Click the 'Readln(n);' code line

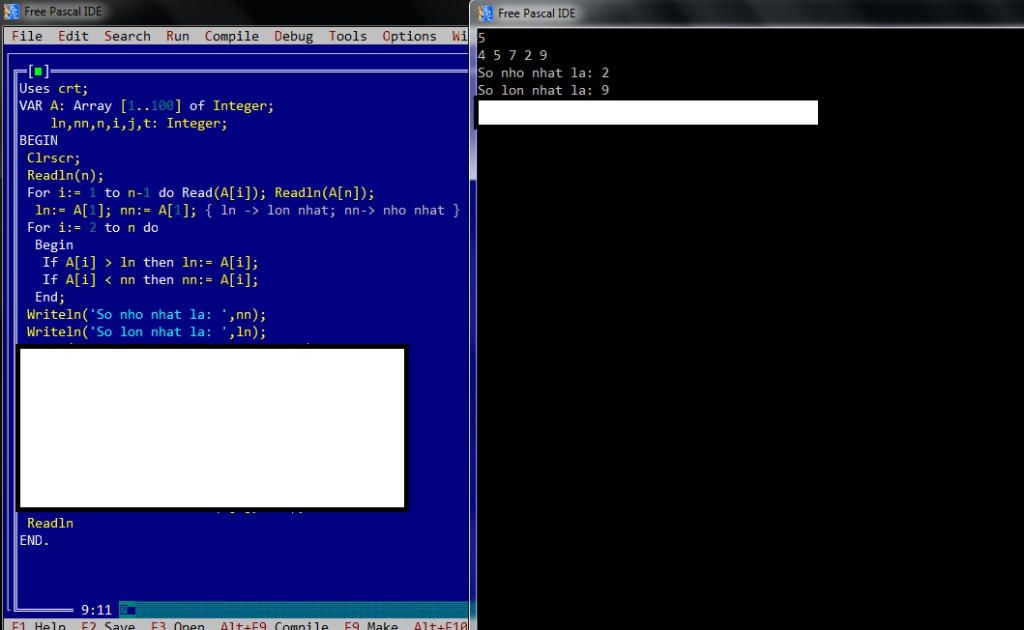[x=65, y=175]
